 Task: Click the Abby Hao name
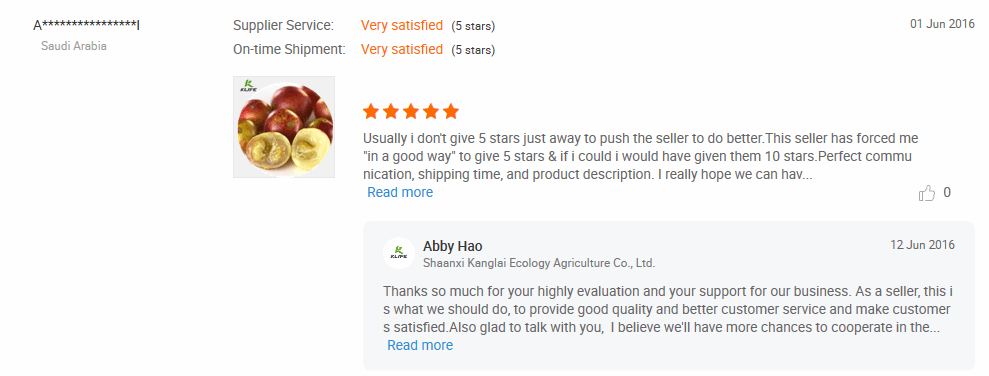[x=452, y=246]
